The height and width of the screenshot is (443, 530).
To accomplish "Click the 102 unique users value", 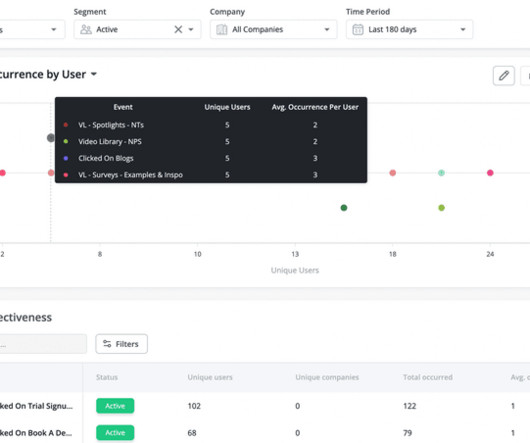I will point(194,406).
